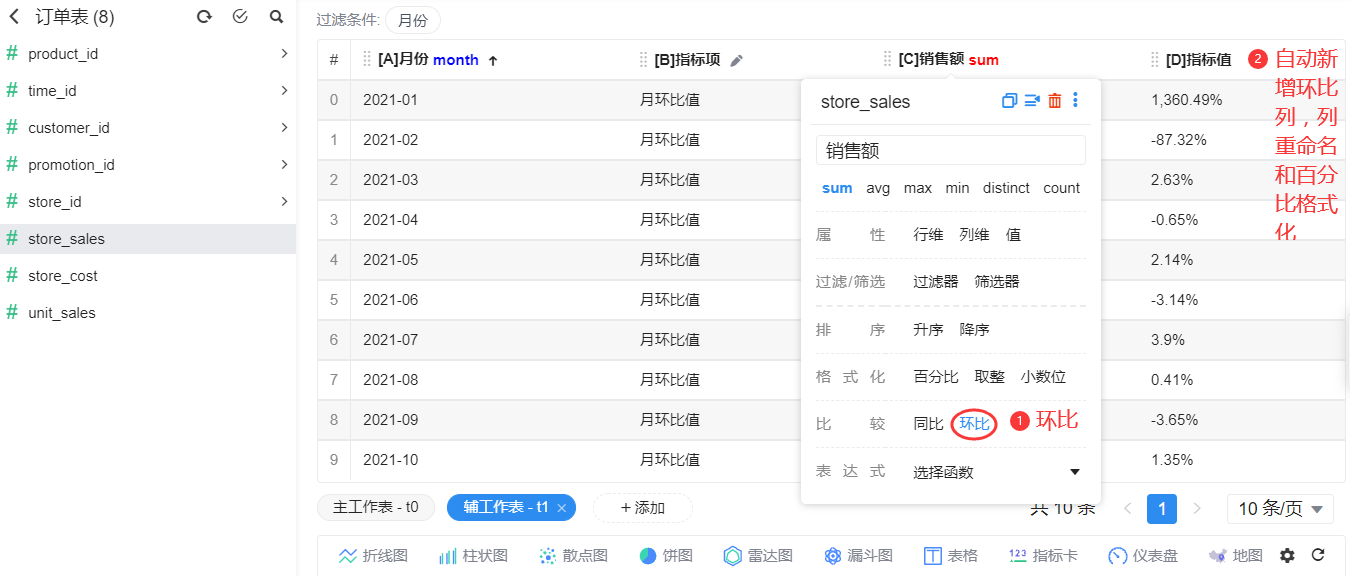Edit the 销售额 column name field
1350x576 pixels.
[x=951, y=150]
